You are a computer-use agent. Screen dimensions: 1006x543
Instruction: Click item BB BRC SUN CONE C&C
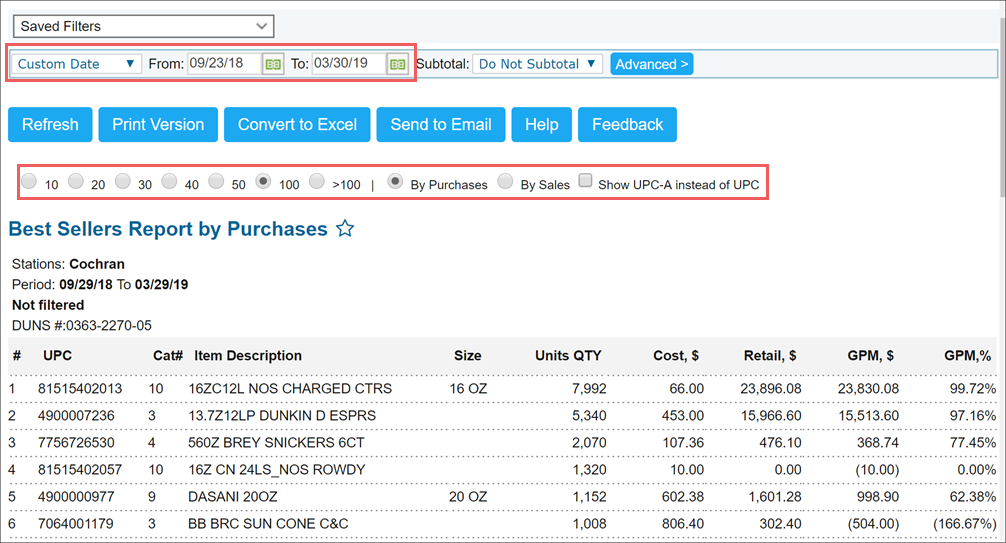pos(268,524)
